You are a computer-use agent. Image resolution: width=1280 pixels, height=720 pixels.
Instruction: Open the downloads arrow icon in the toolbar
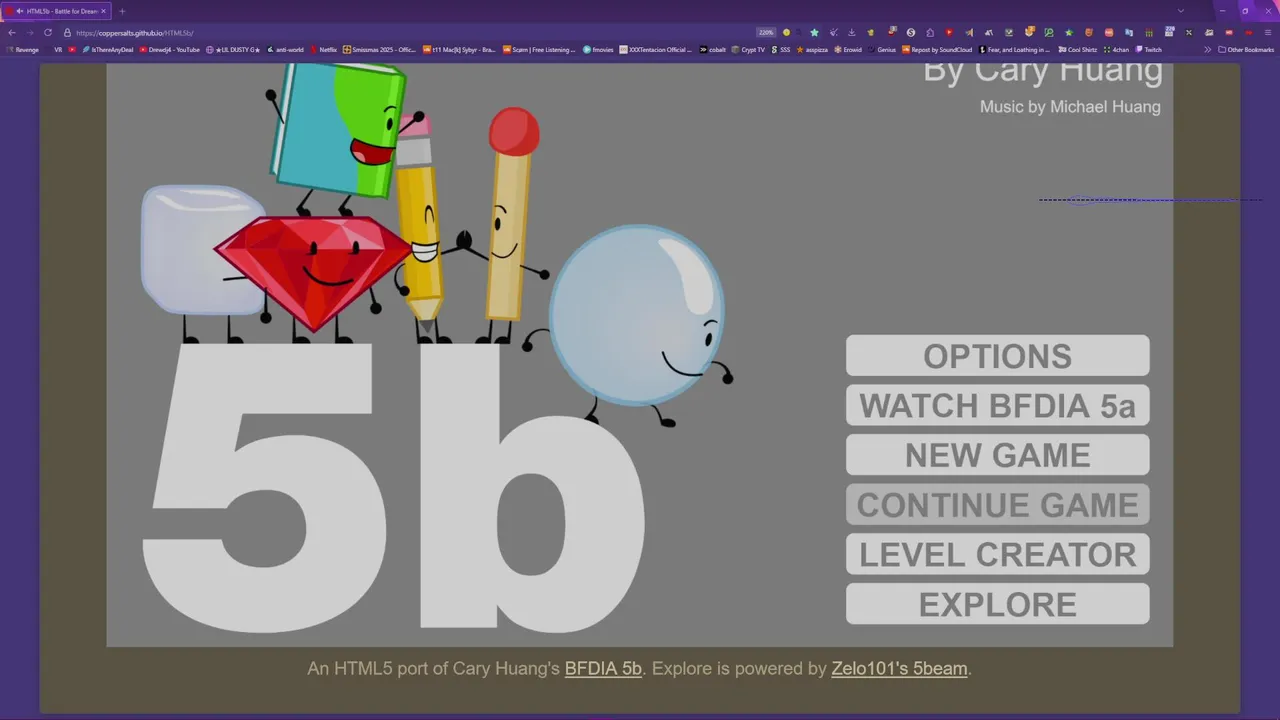pyautogui.click(x=852, y=32)
